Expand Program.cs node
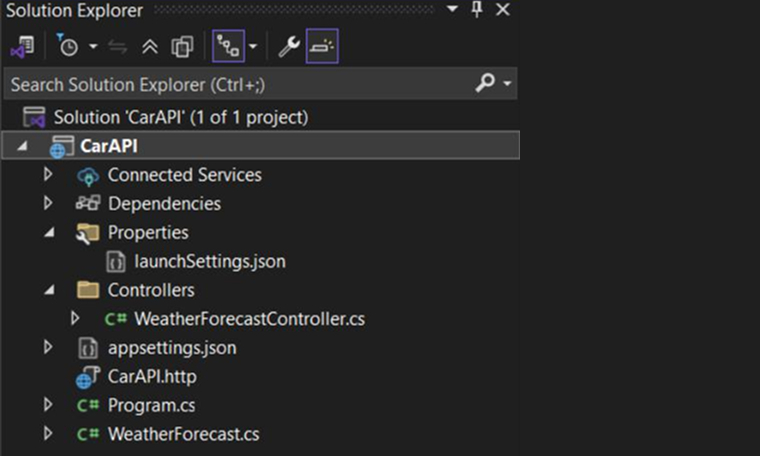The width and height of the screenshot is (760, 456). coord(48,404)
